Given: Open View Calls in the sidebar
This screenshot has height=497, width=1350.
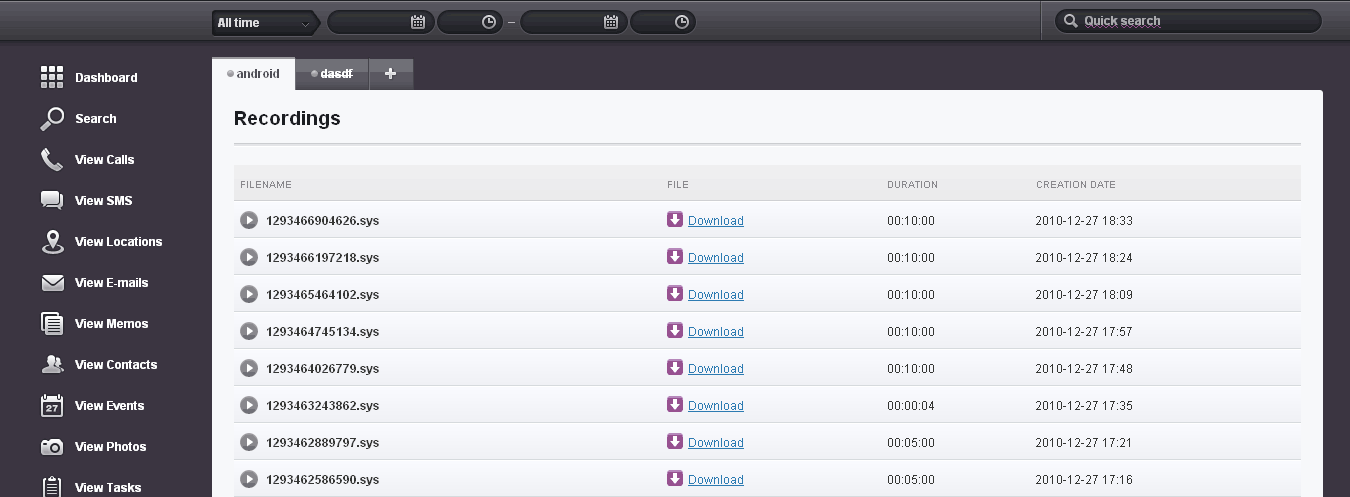Looking at the screenshot, I should coord(104,160).
